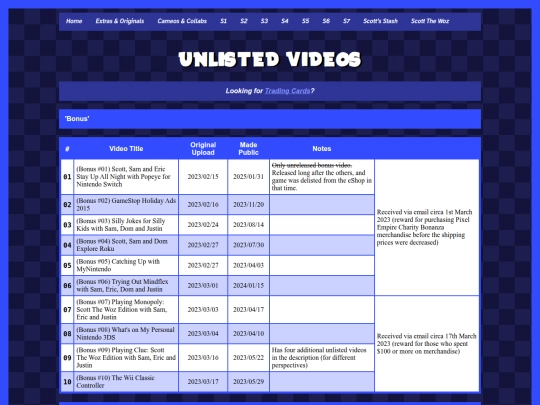Click public date 2023/05/29
Image resolution: width=540 pixels, height=405 pixels.
(x=248, y=382)
